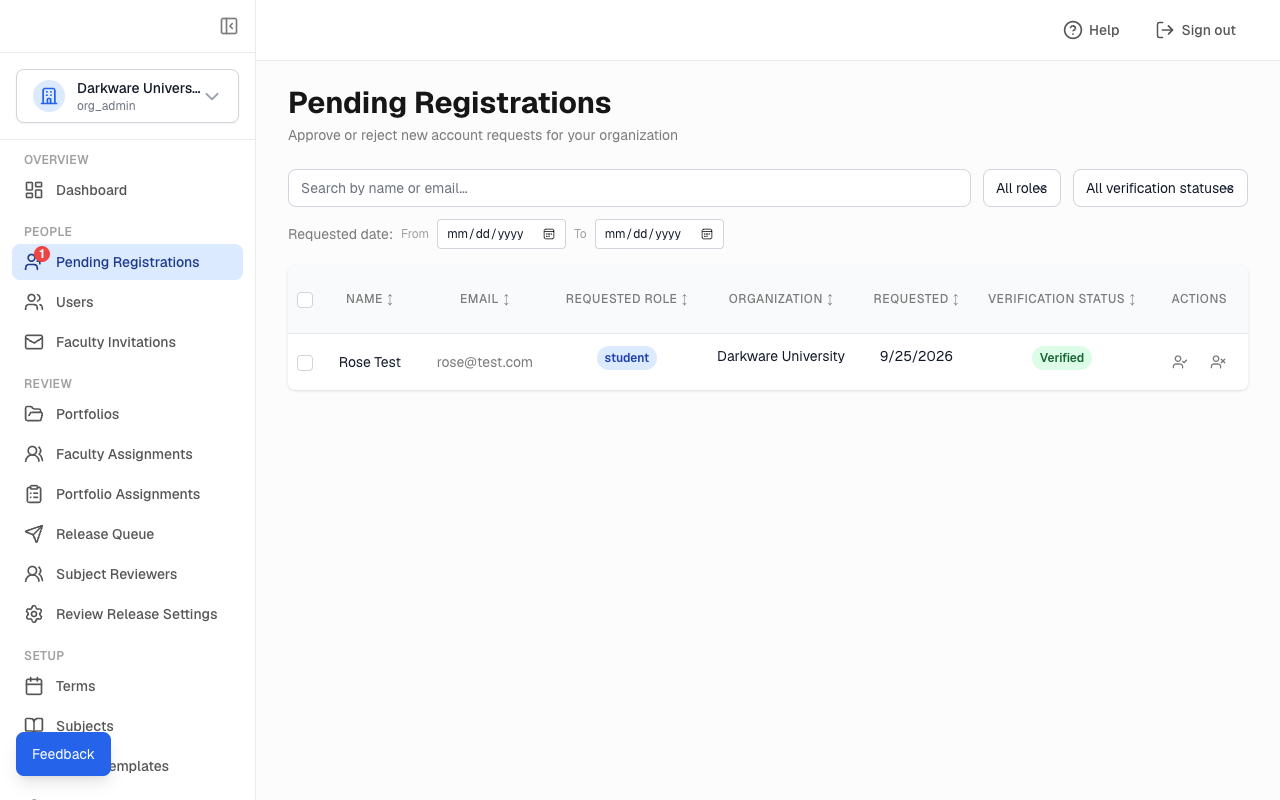
Task: Click the Subjects book icon
Action: [34, 726]
